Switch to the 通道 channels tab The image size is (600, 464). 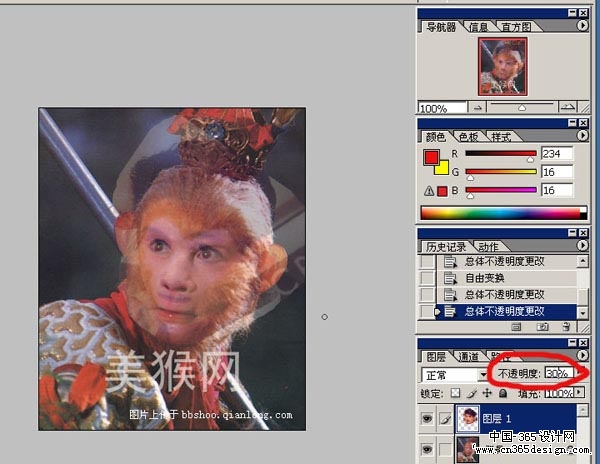tap(467, 356)
